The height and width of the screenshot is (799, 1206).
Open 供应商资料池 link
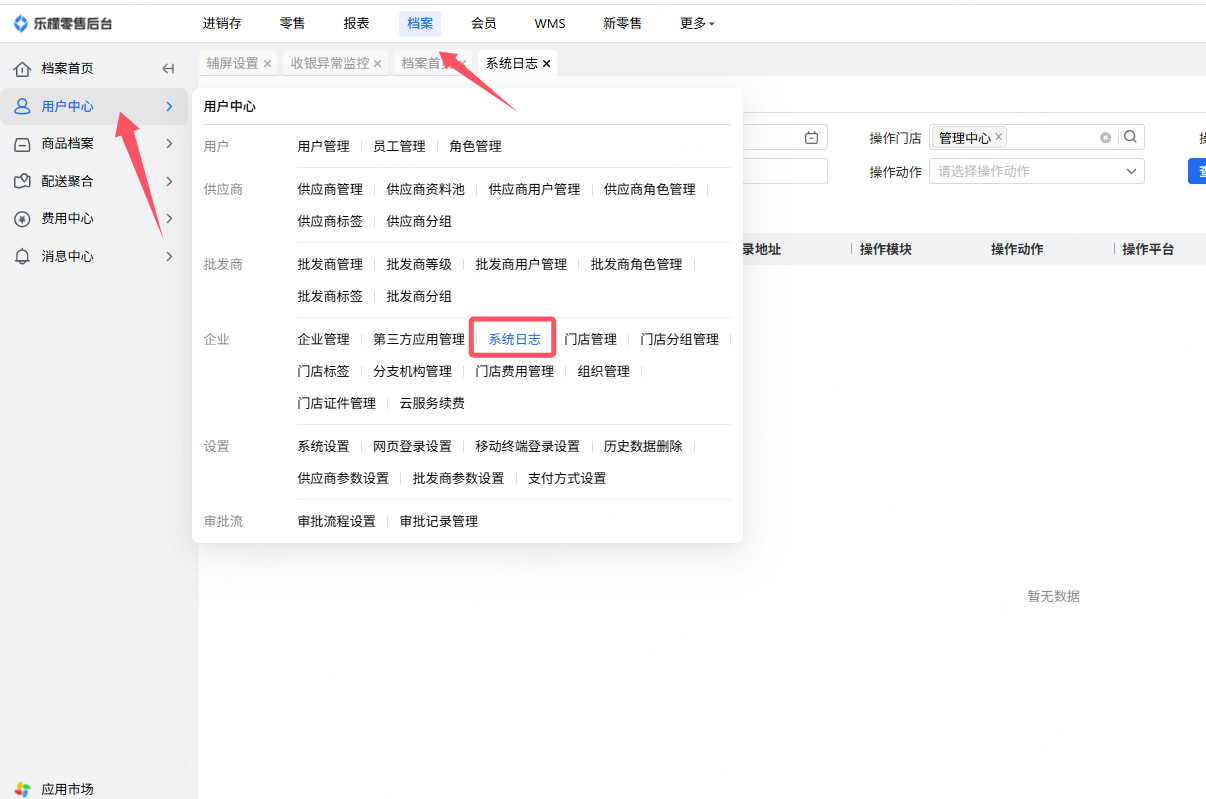[x=426, y=189]
